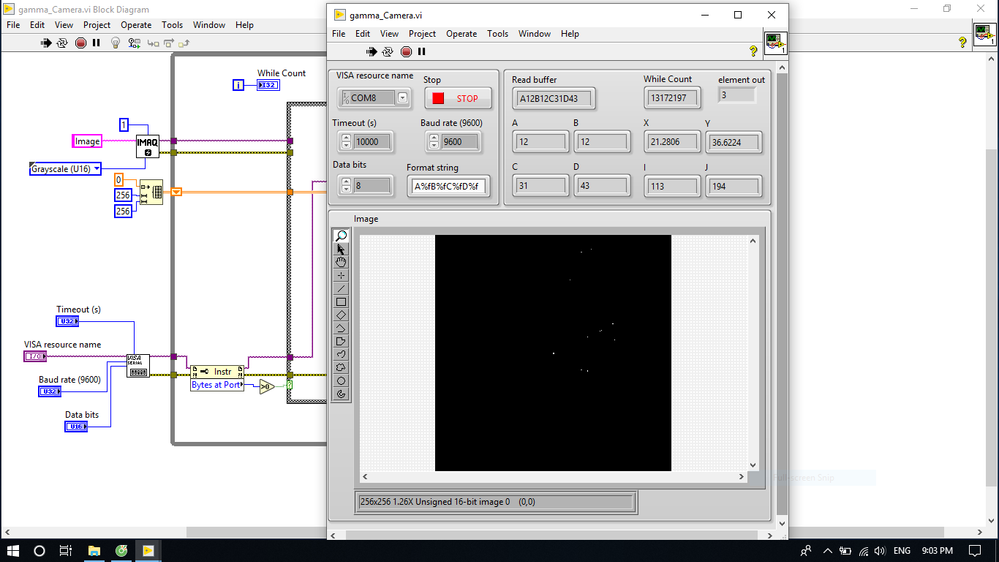Select the Broken Line tool
This screenshot has width=999, height=562.
click(341, 328)
